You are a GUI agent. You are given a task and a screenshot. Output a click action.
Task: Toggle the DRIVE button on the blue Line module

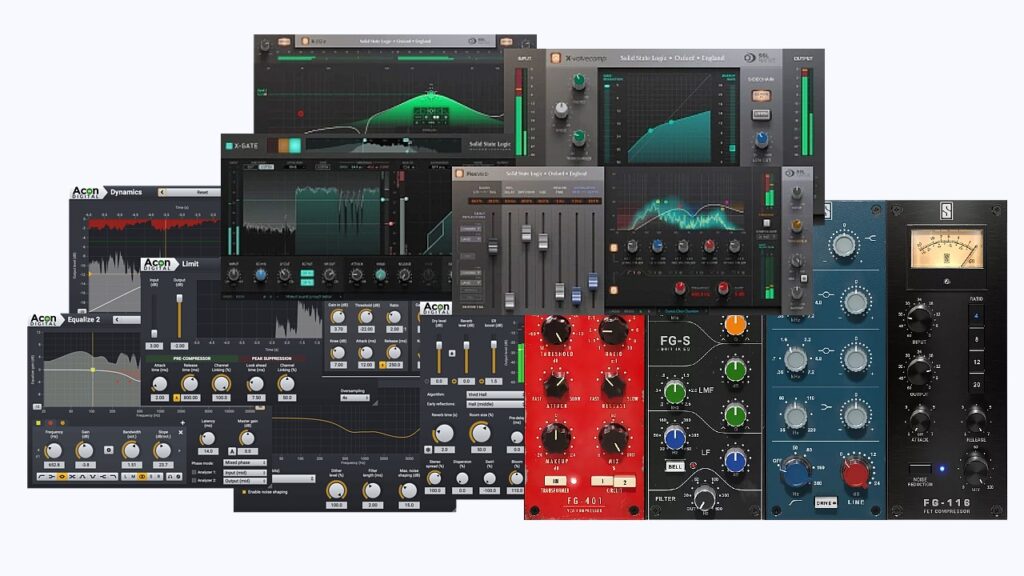[826, 502]
